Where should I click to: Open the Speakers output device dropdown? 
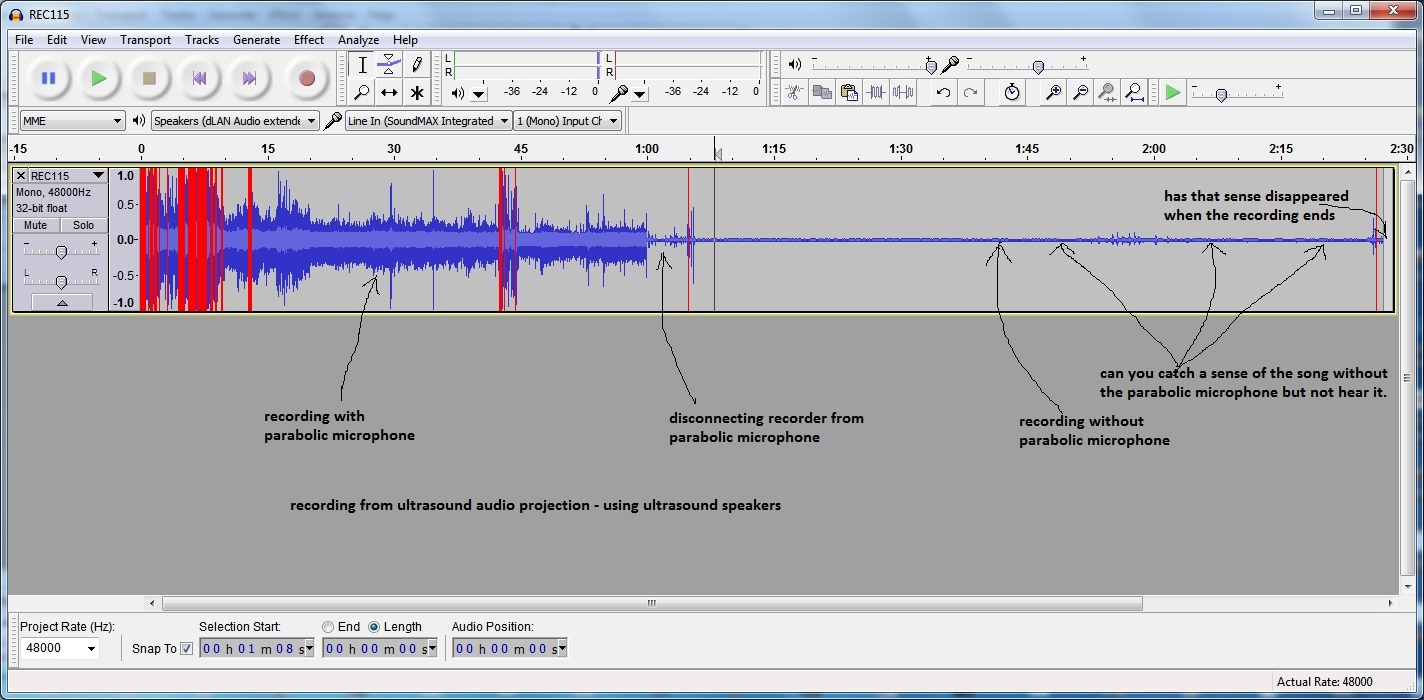pos(235,121)
